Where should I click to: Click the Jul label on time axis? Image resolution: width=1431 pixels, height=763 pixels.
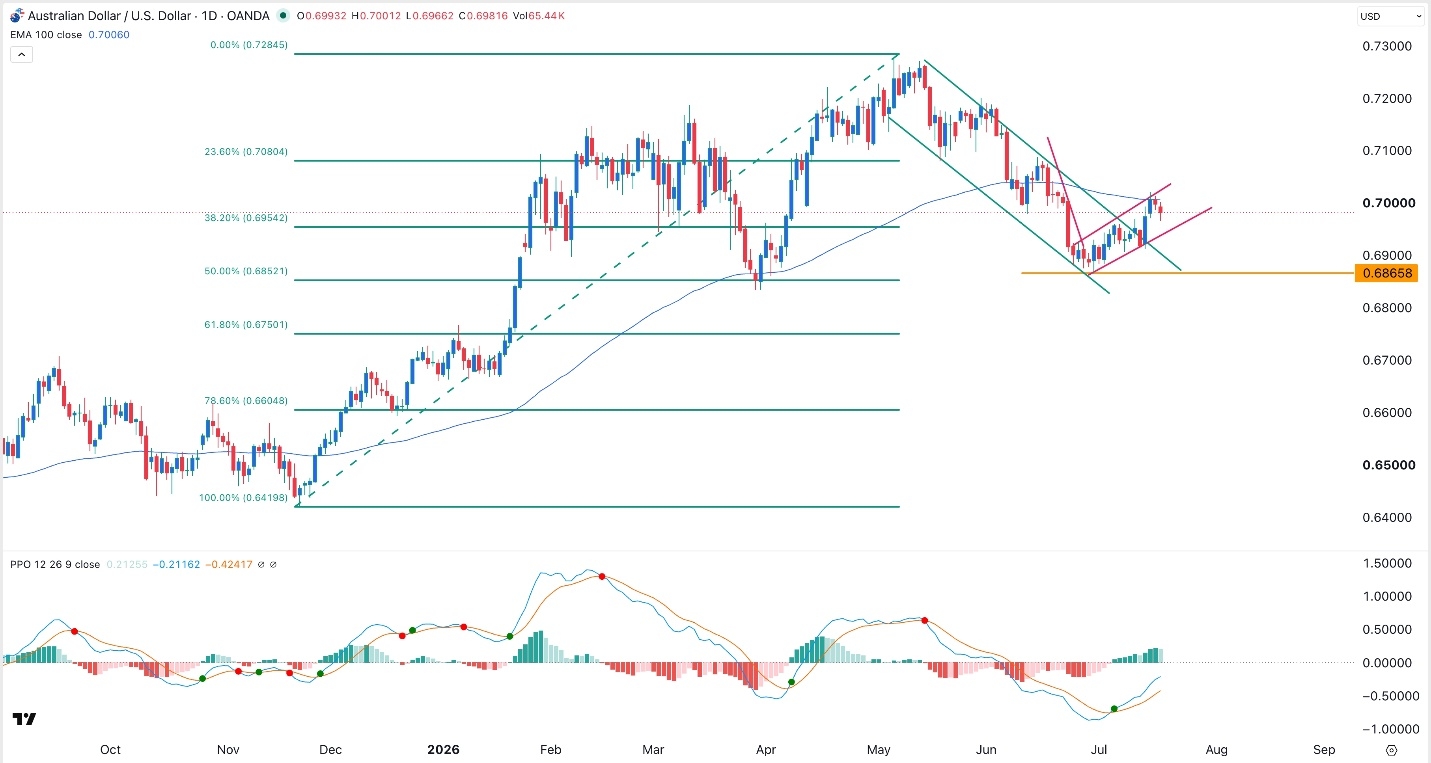click(1098, 749)
